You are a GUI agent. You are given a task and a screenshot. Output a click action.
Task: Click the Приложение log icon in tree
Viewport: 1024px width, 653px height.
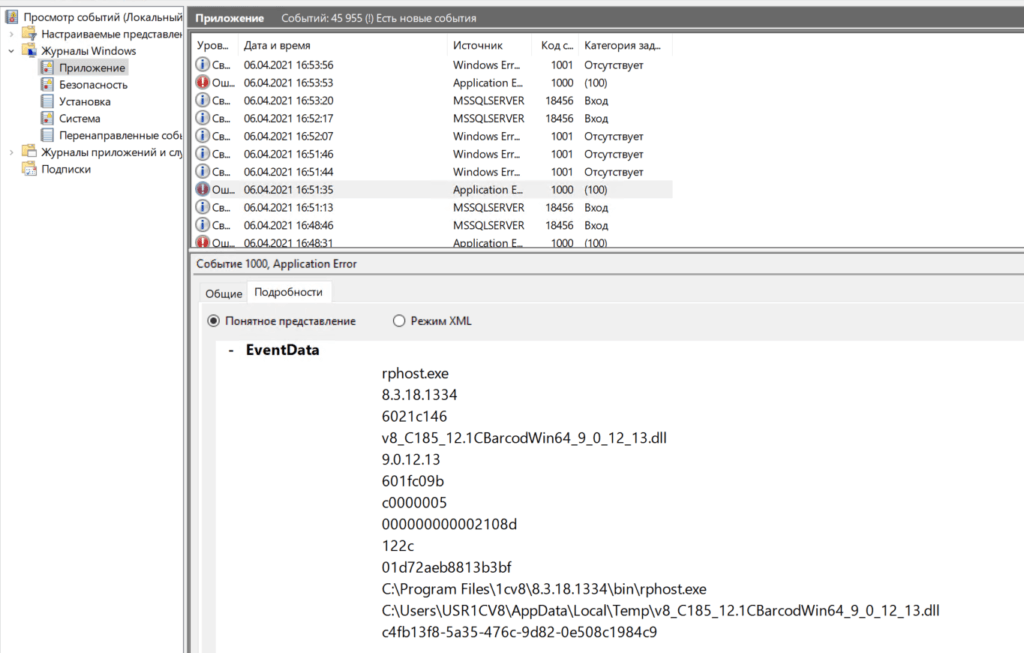point(47,68)
